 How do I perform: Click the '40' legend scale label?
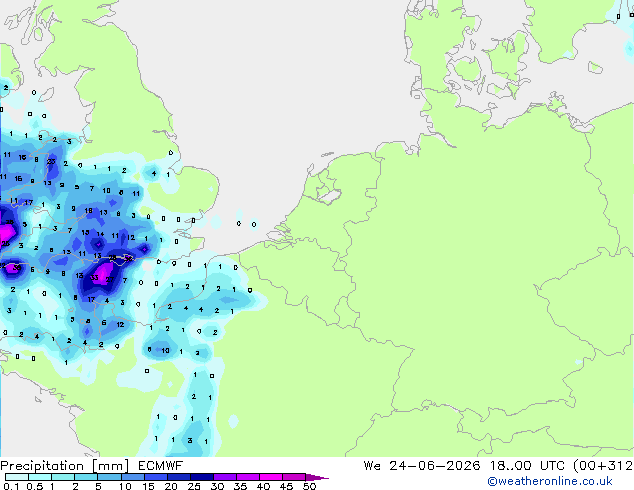(263, 486)
